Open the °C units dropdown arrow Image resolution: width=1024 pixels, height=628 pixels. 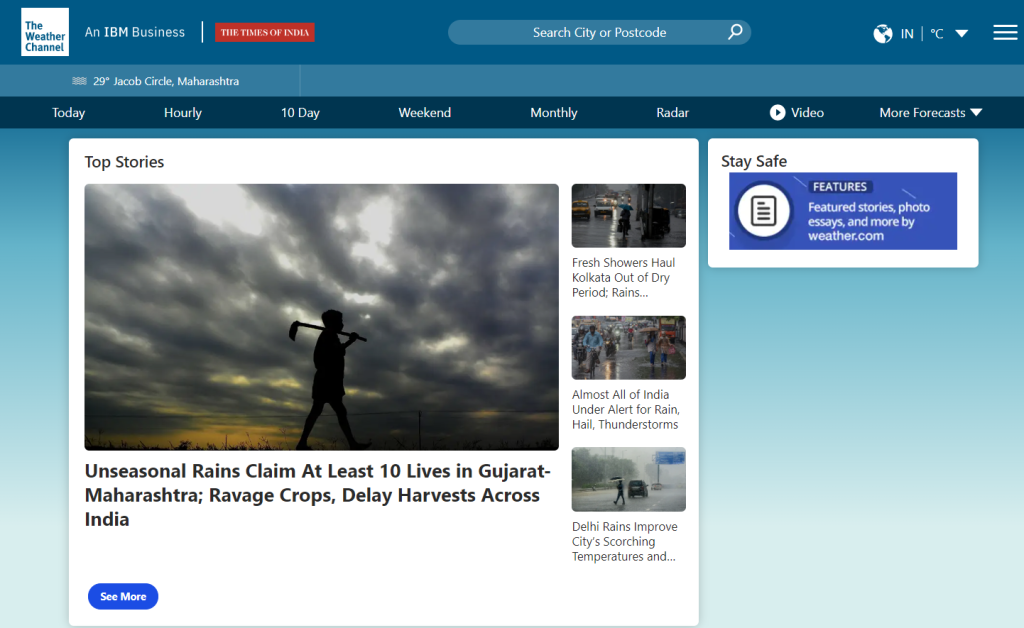coord(961,33)
